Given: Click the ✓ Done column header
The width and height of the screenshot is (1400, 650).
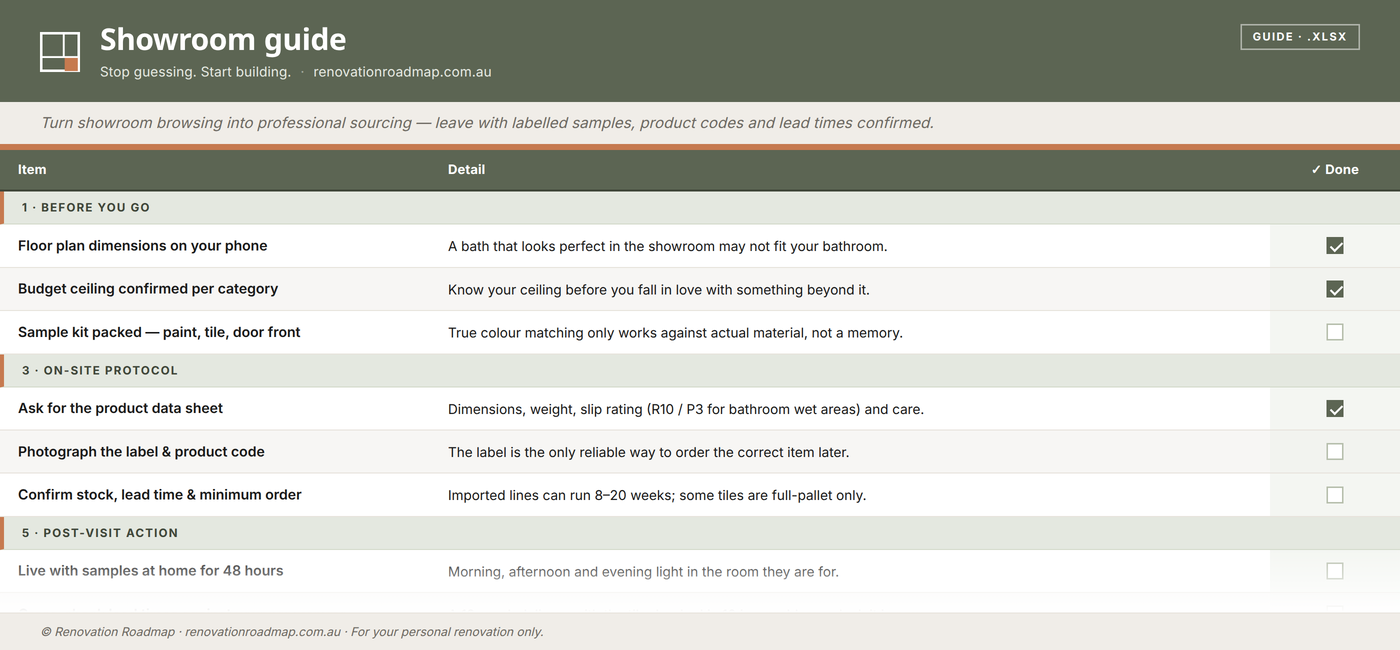Looking at the screenshot, I should pos(1335,170).
